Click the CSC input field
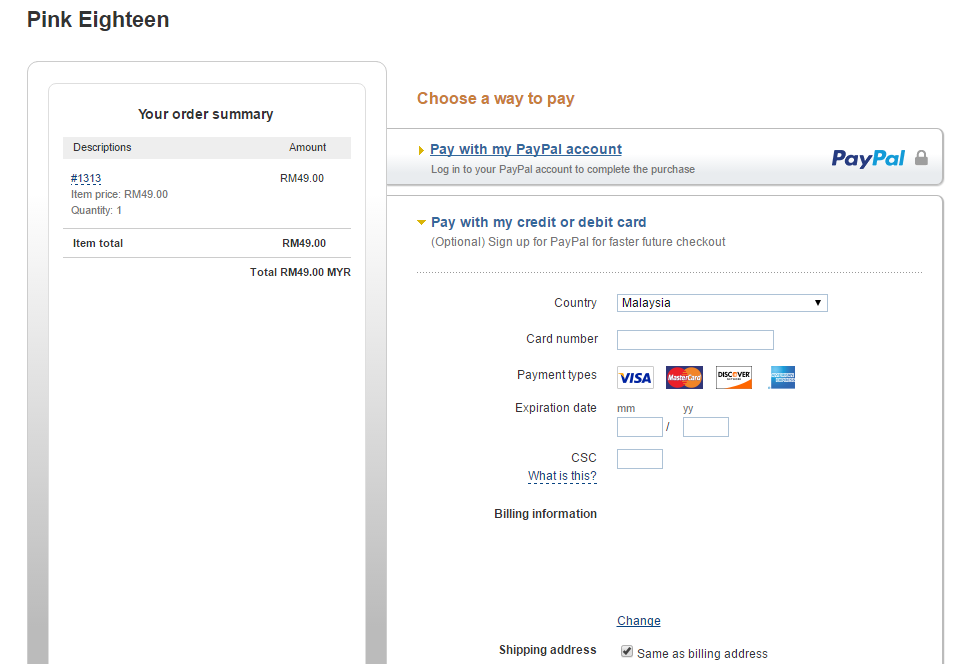Viewport: 972px width, 664px height. click(640, 459)
